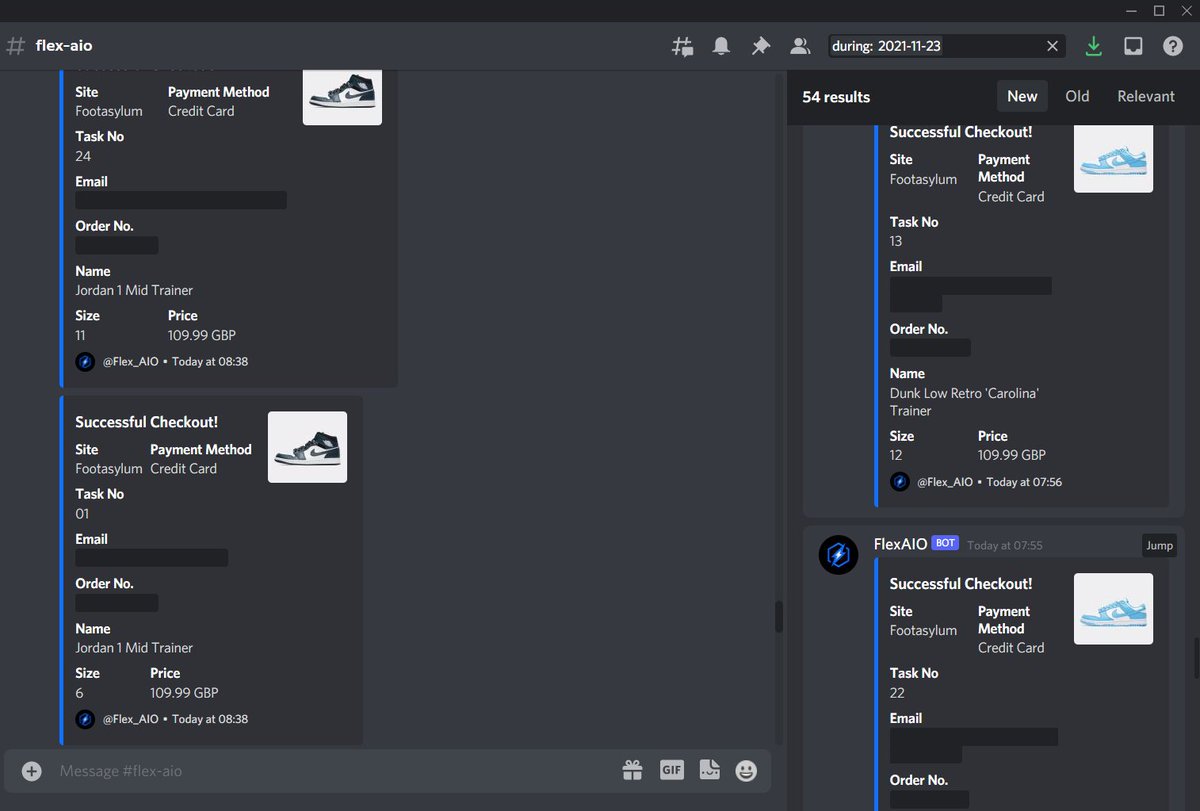This screenshot has height=811, width=1200.
Task: Click the Size value 11
Action: click(80, 335)
